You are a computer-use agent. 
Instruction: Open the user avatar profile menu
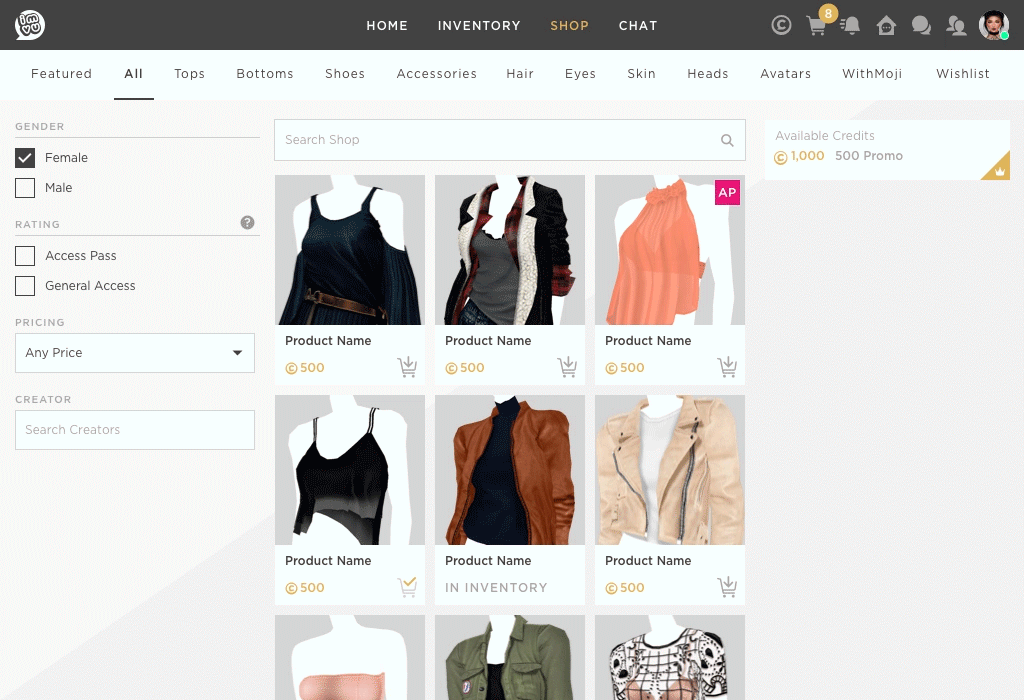click(993, 25)
